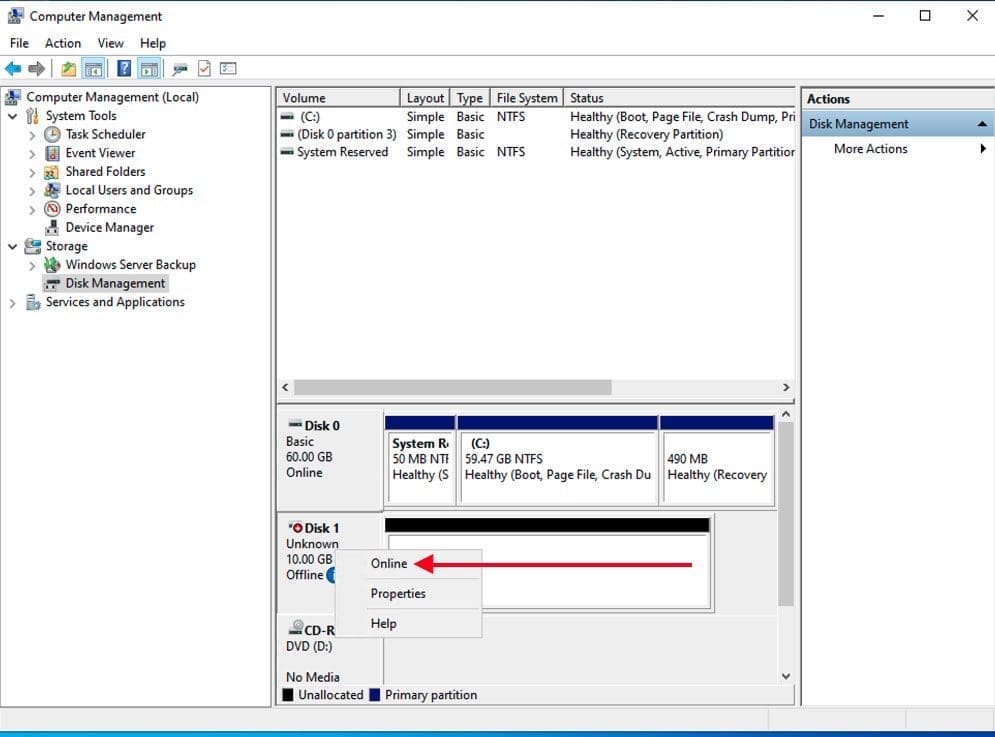
Task: Toggle the Show/Hide Action Pane toolbar icon
Action: [x=149, y=69]
